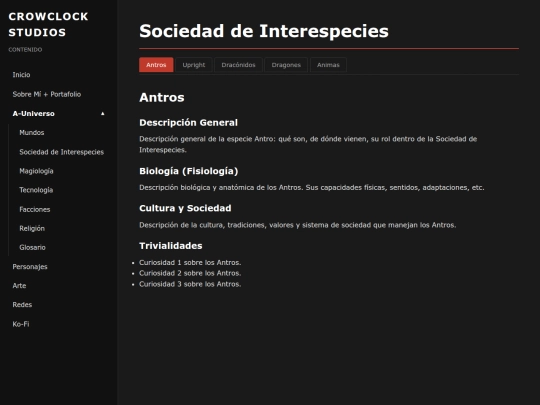This screenshot has height=405, width=540.
Task: Switch to the Upright tab
Action: click(194, 65)
